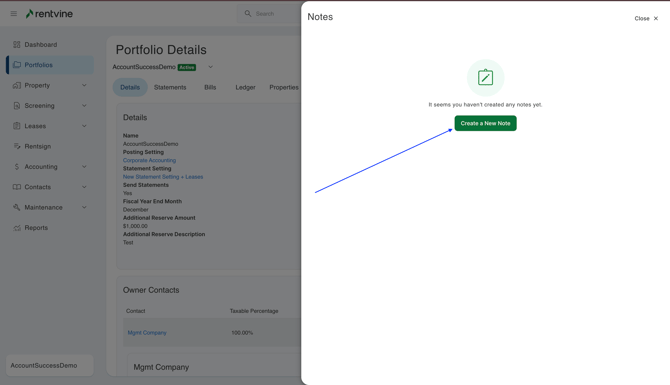Click the Portfolio Details title
This screenshot has height=385, width=670.
click(x=161, y=50)
